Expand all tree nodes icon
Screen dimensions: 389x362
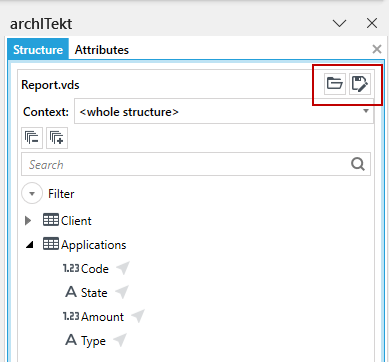[57, 138]
